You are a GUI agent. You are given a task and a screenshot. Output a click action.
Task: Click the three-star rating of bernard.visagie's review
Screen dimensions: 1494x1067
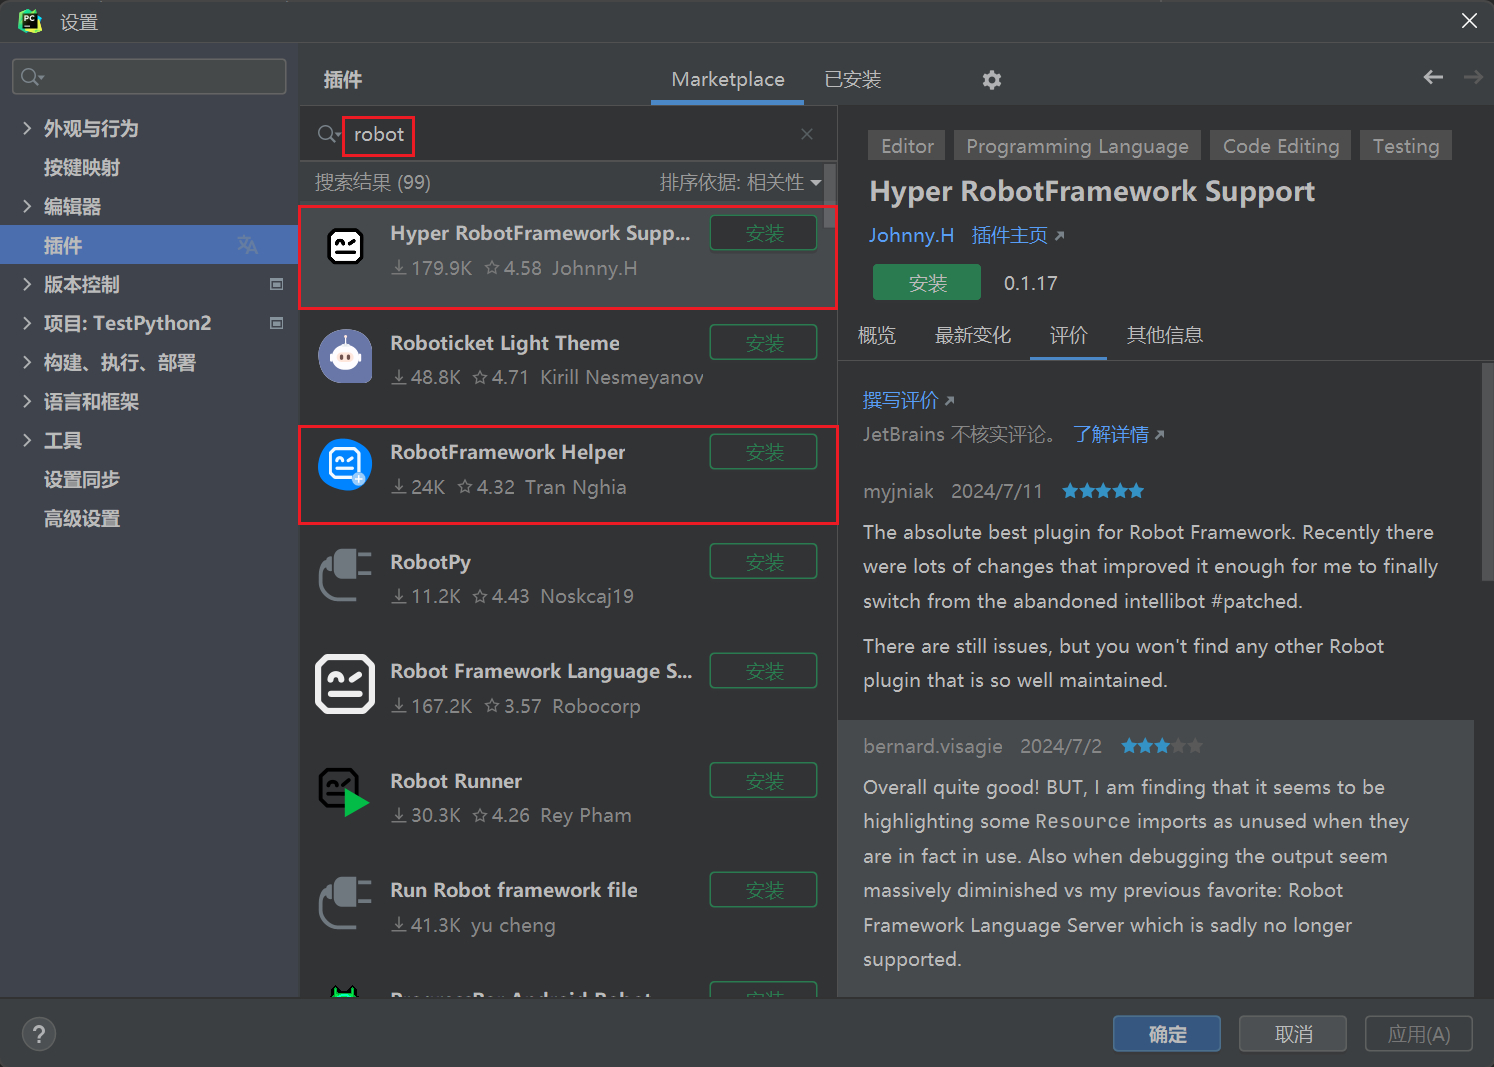click(x=1162, y=746)
